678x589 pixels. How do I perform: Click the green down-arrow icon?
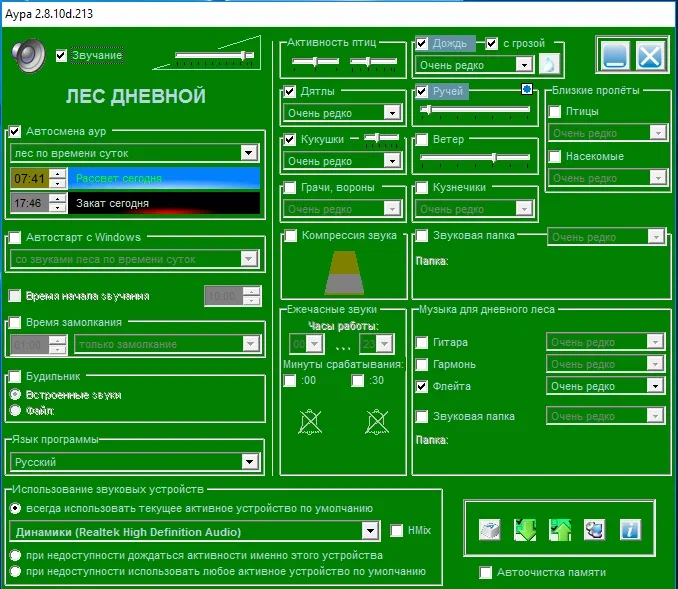pyautogui.click(x=525, y=530)
